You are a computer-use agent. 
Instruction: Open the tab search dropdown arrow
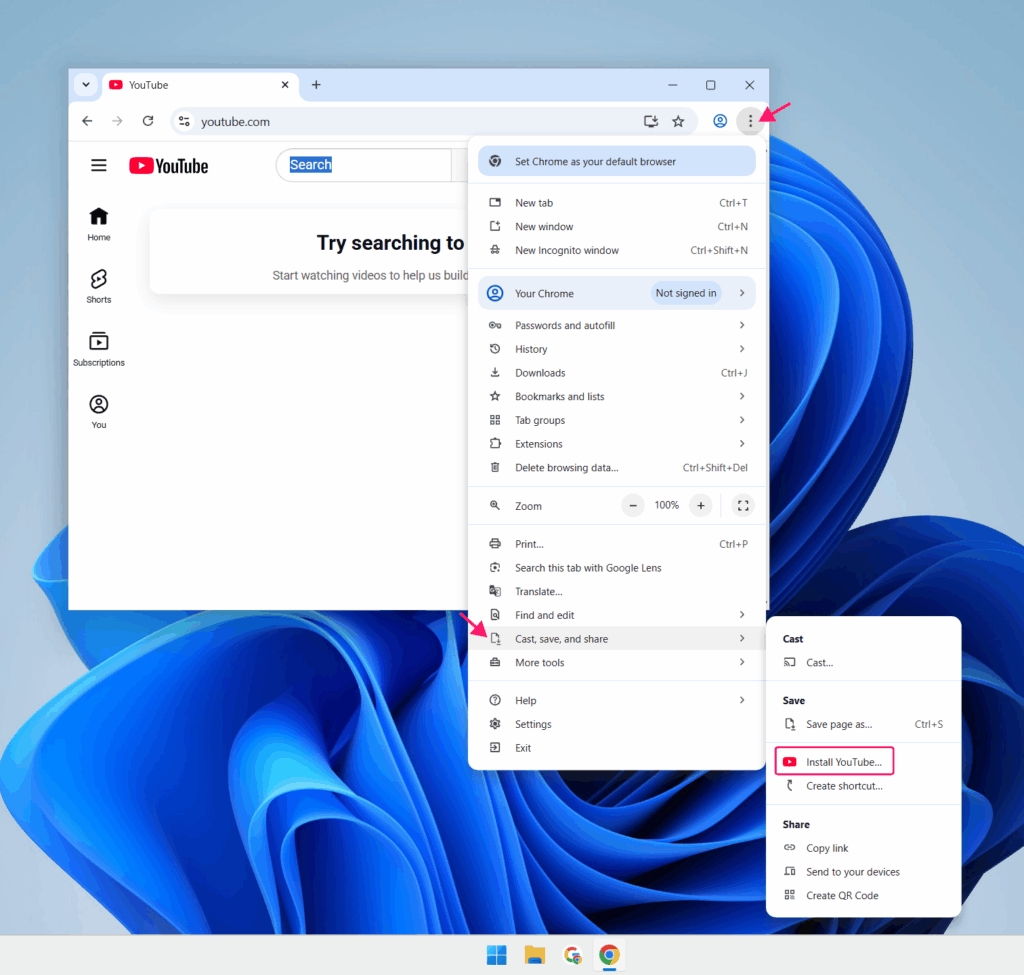86,85
